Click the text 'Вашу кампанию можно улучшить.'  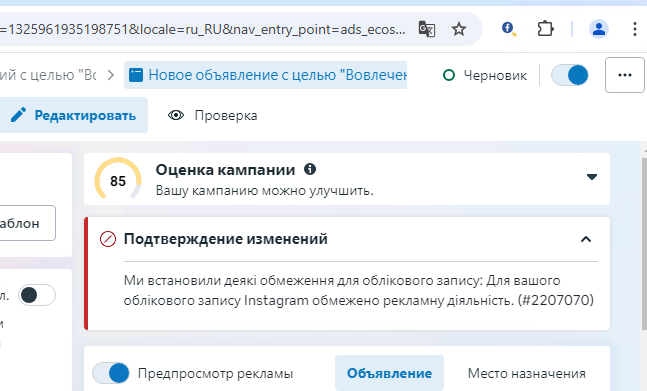(264, 191)
